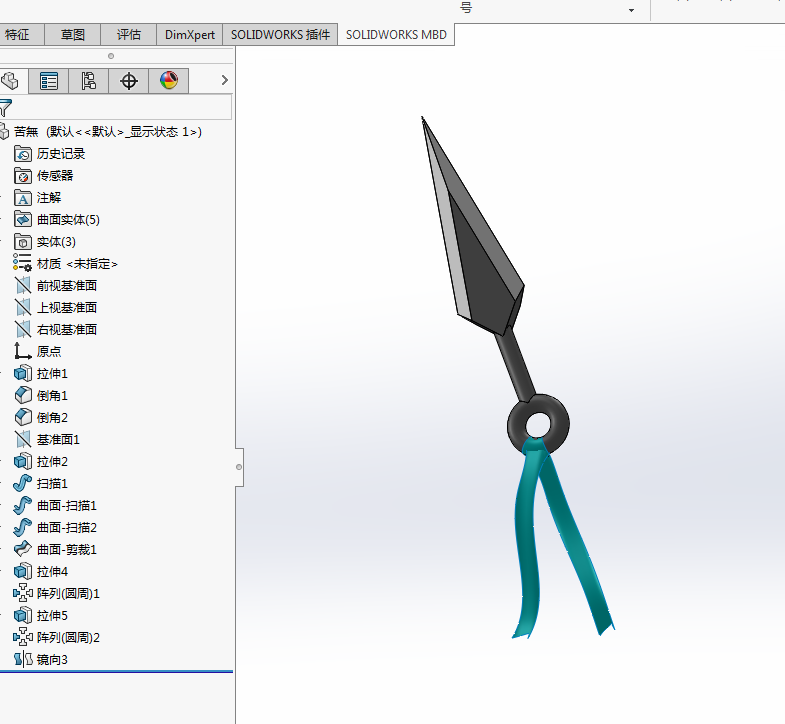
Task: Click the 曲面-剪裁1 trim surface icon
Action: [x=23, y=549]
